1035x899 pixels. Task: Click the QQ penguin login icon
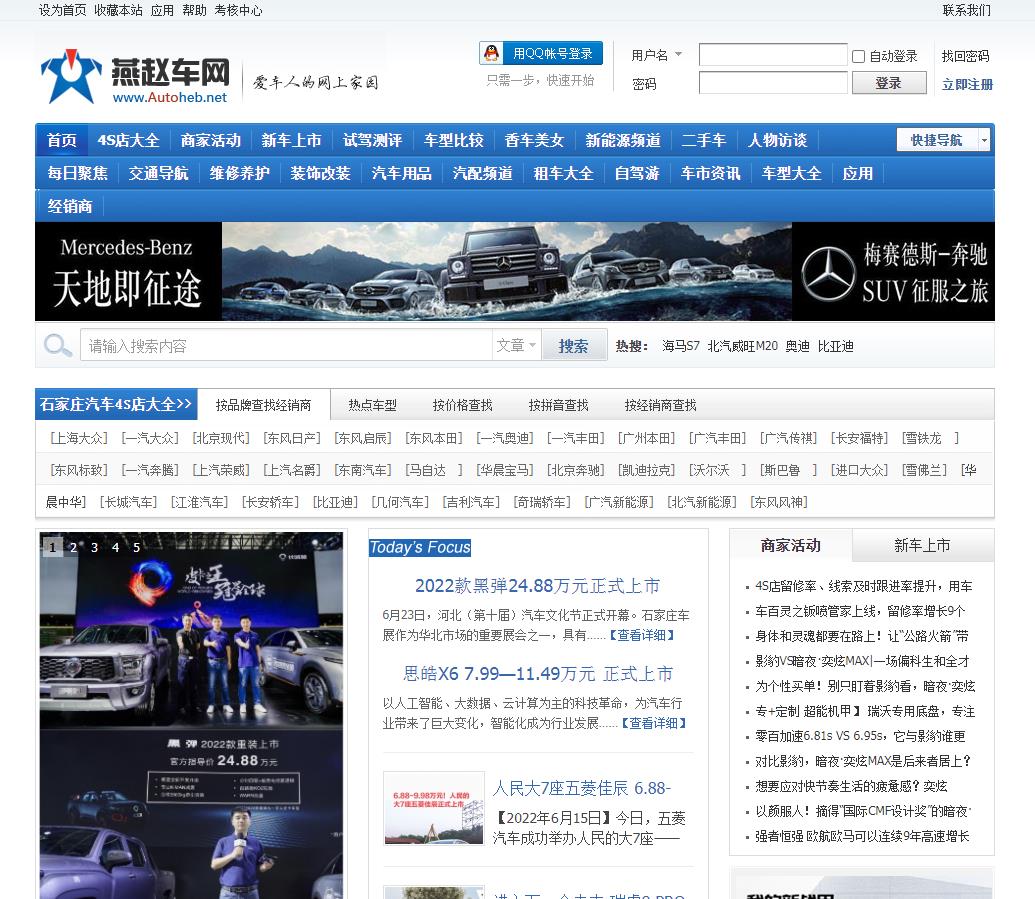tap(491, 53)
